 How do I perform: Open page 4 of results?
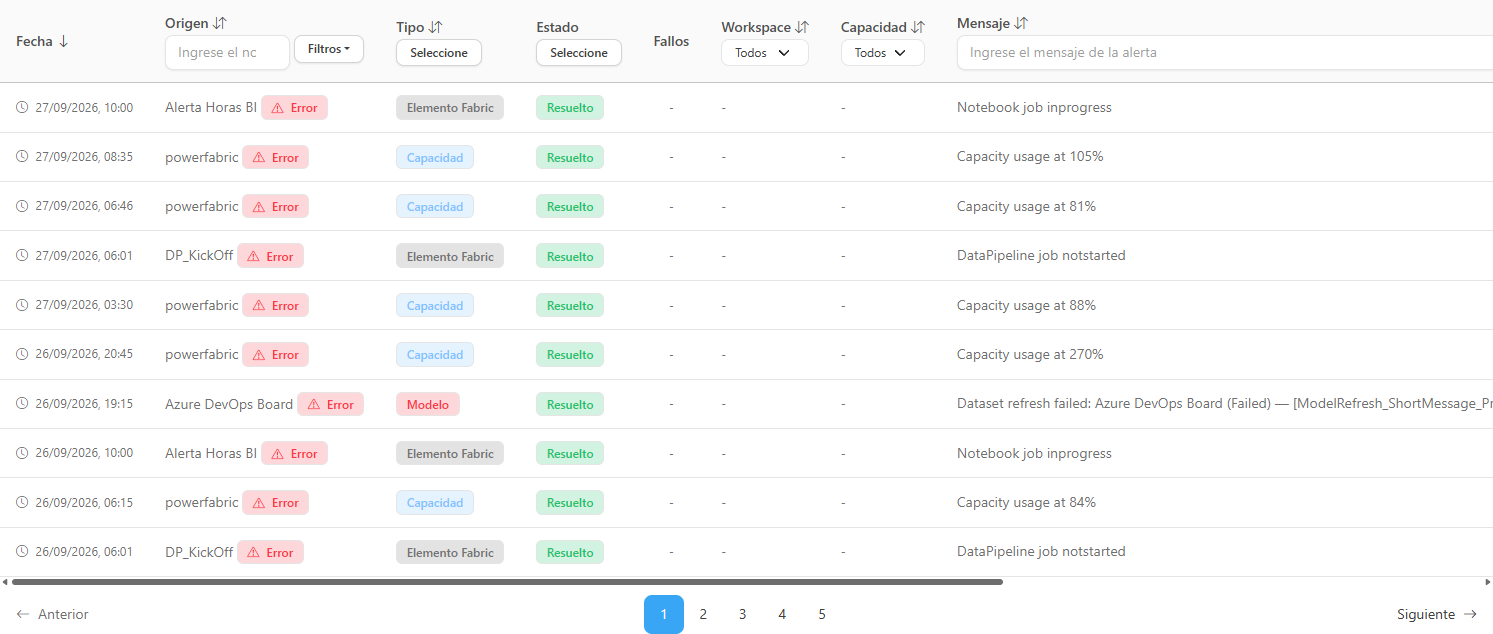click(x=782, y=614)
